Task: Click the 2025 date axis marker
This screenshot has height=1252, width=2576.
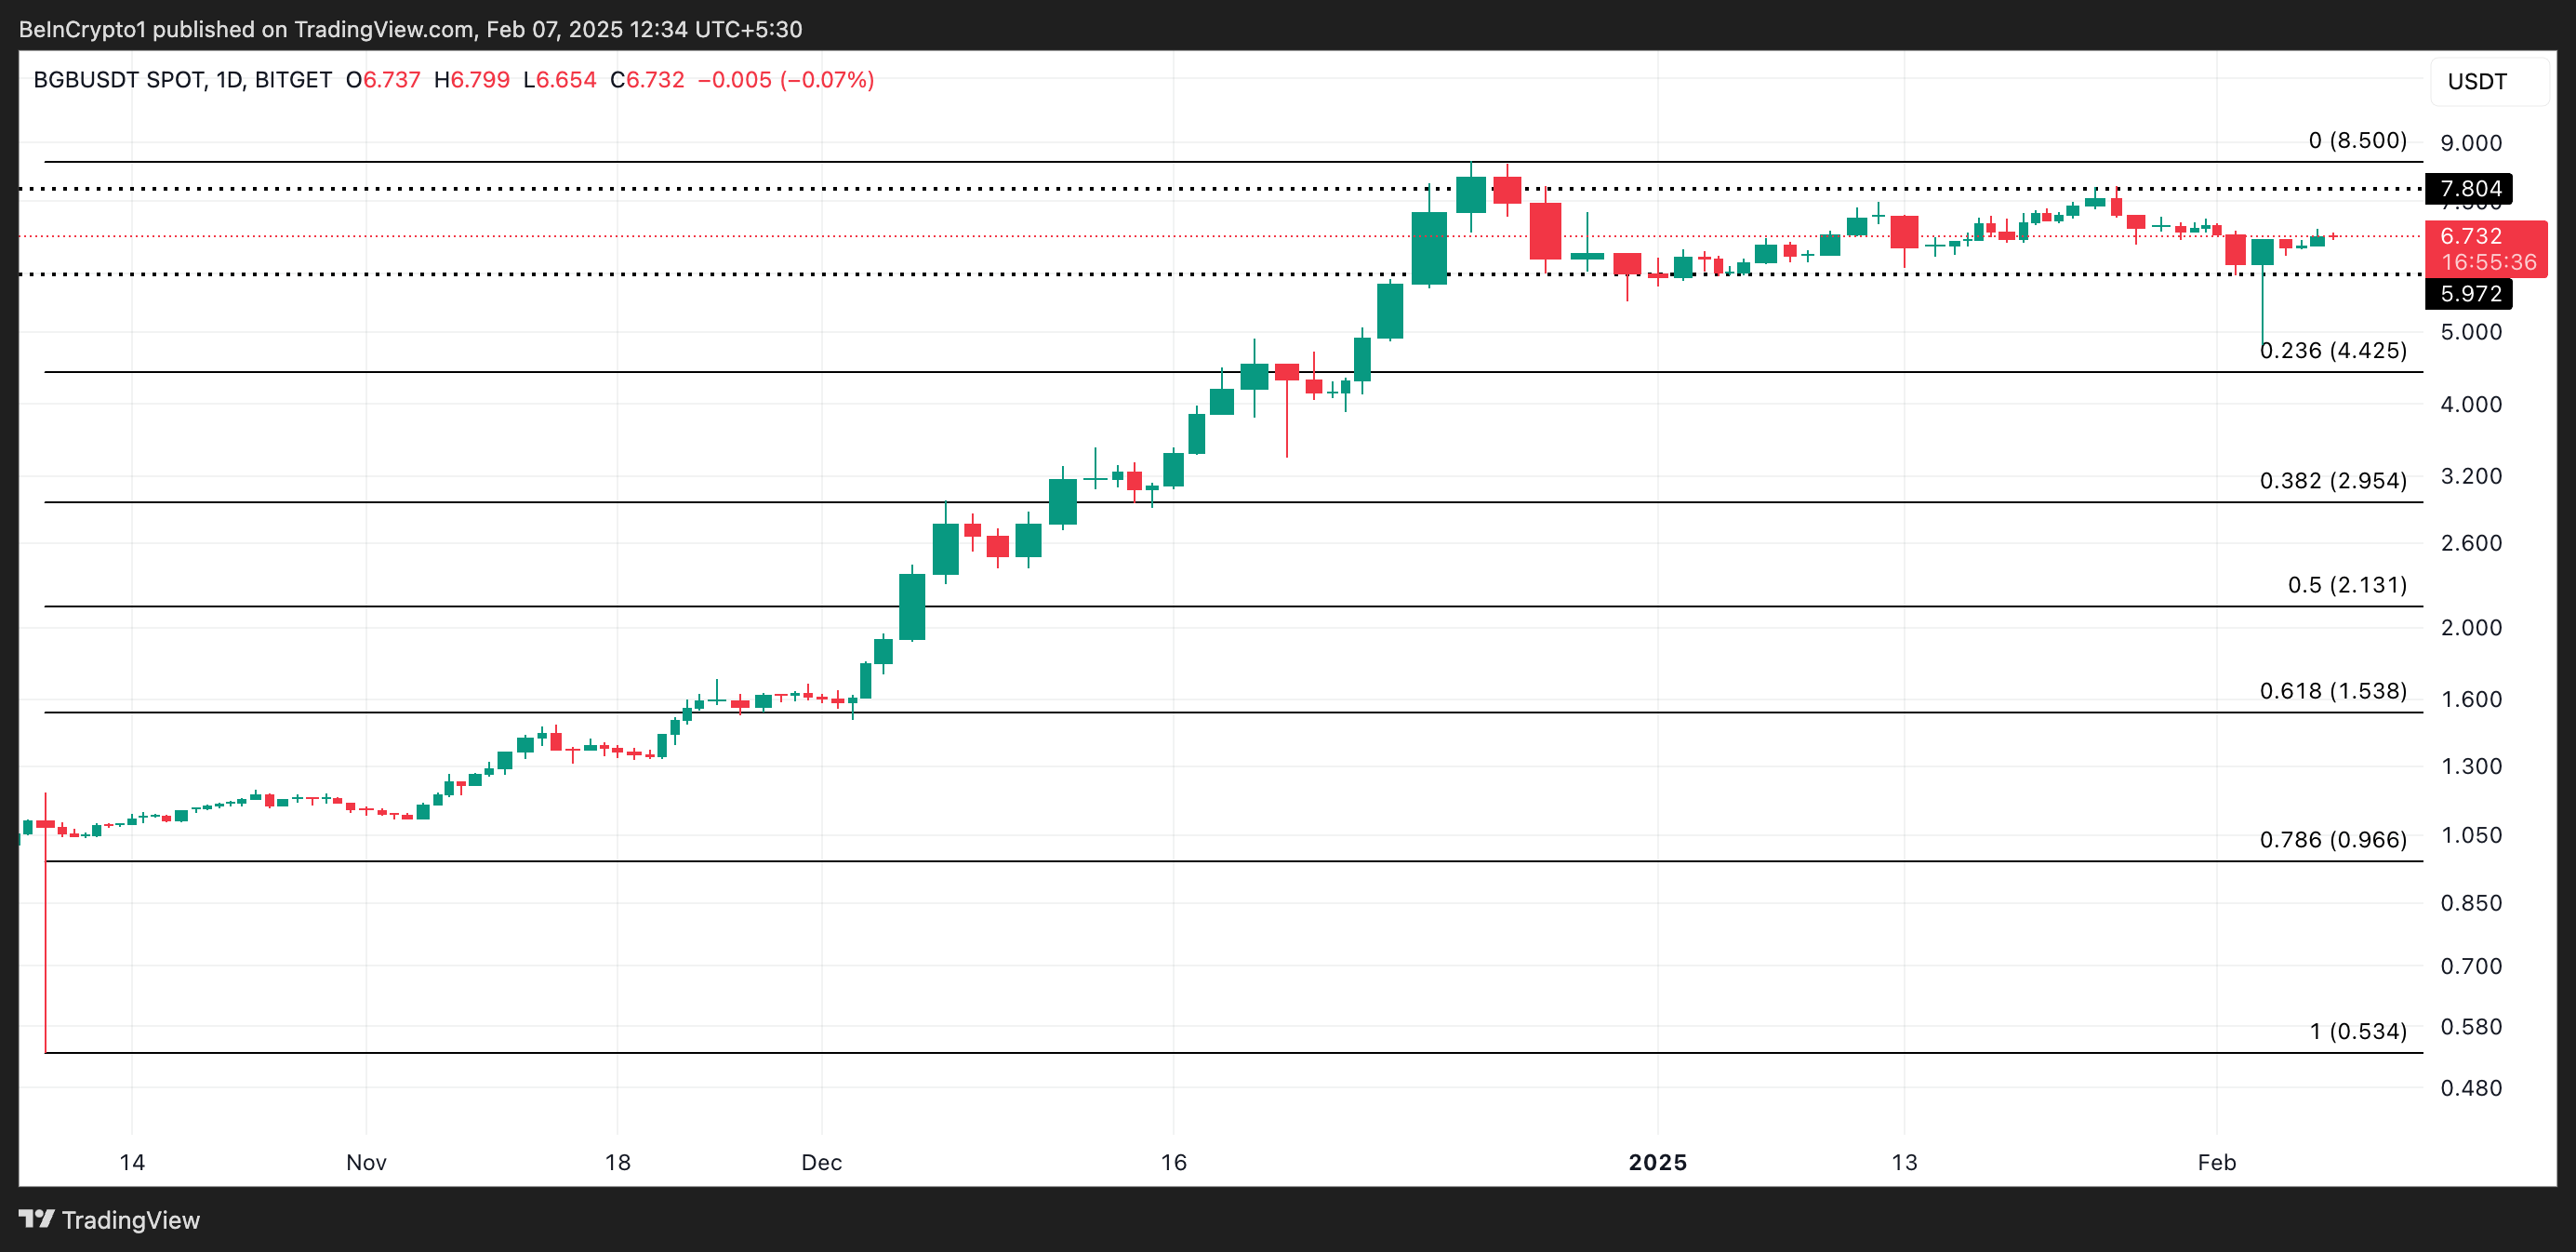Action: pos(1657,1162)
